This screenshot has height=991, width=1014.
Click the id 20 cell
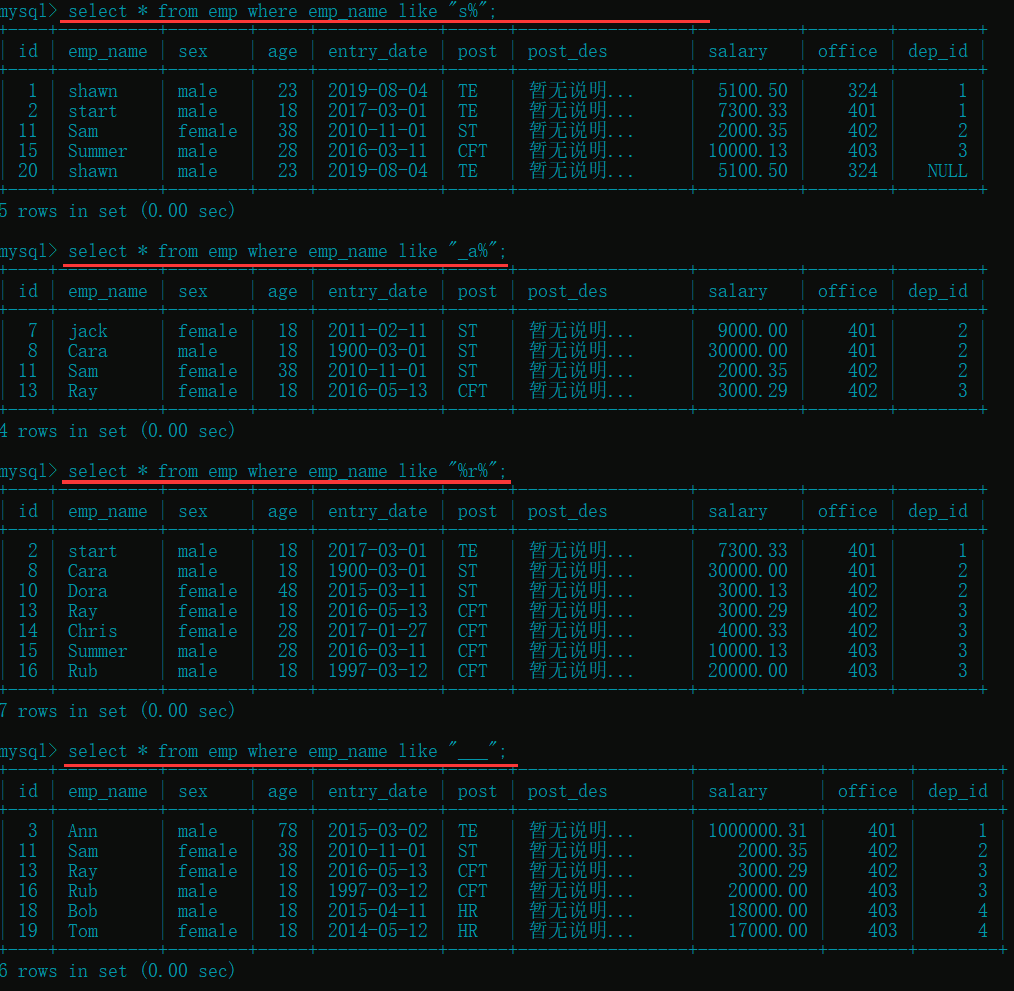click(28, 171)
